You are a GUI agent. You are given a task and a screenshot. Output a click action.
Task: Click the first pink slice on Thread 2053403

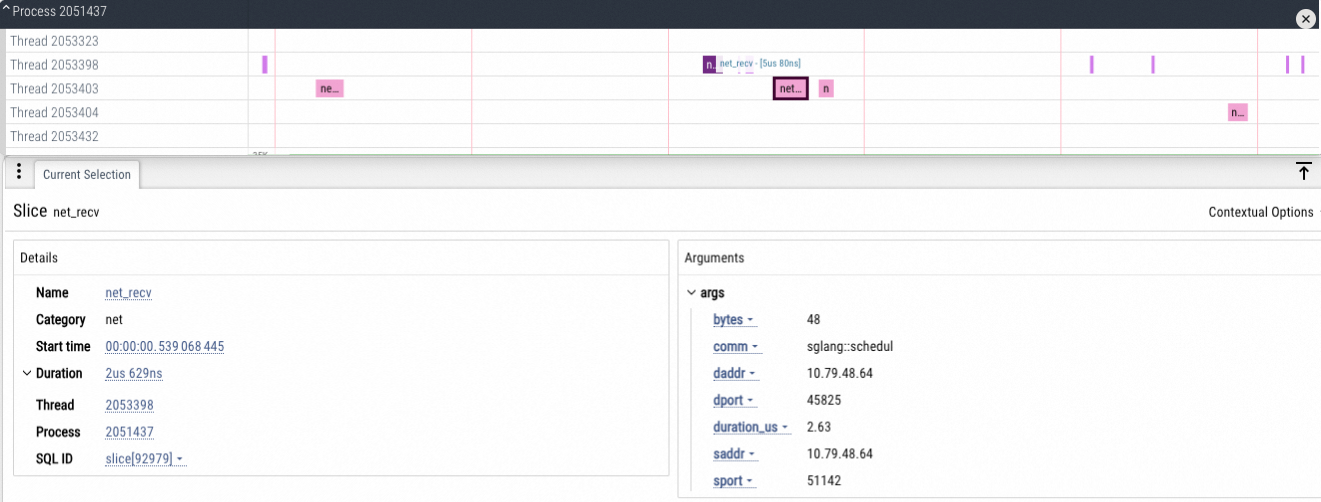(330, 88)
